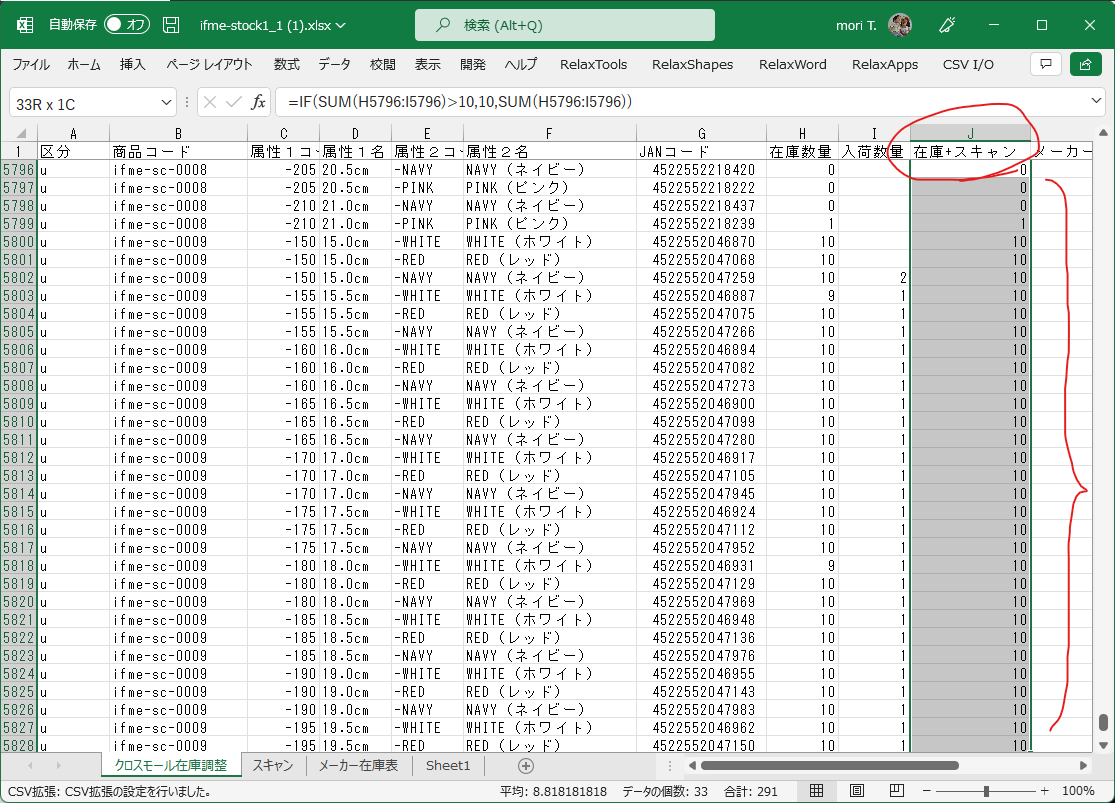Open the file name dropdown in title bar

(x=342, y=25)
